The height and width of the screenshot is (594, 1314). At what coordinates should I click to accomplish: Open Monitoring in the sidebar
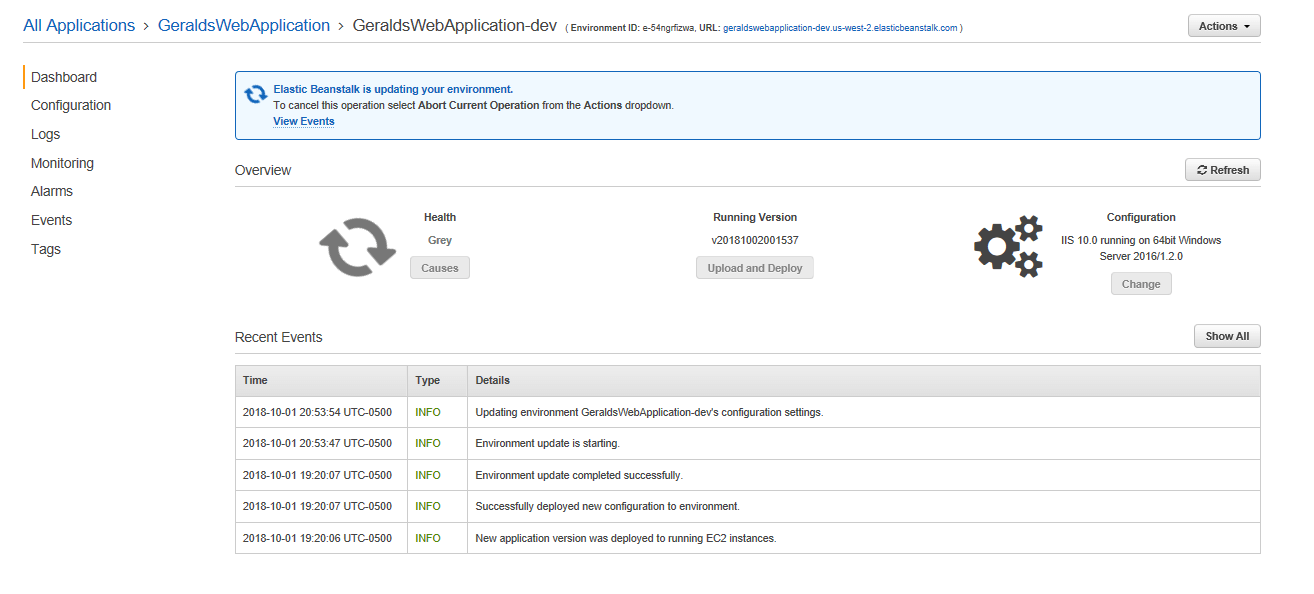point(62,163)
